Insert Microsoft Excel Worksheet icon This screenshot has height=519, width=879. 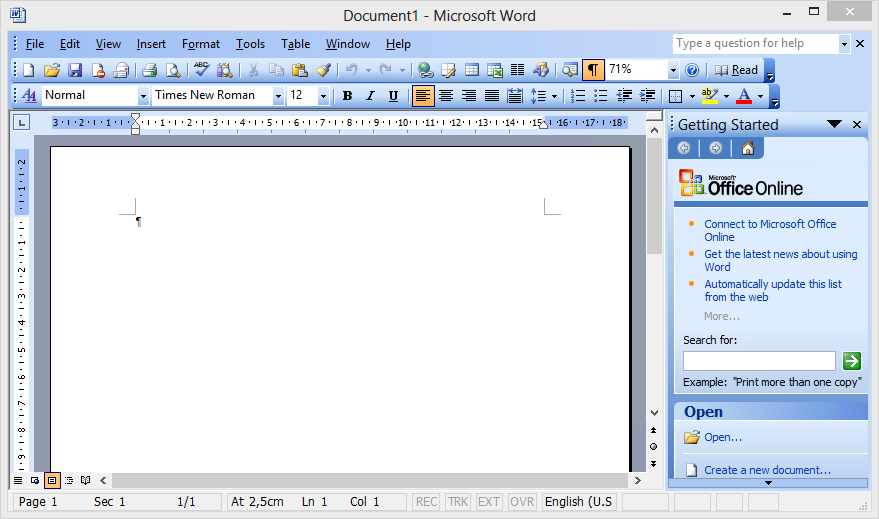pos(495,70)
